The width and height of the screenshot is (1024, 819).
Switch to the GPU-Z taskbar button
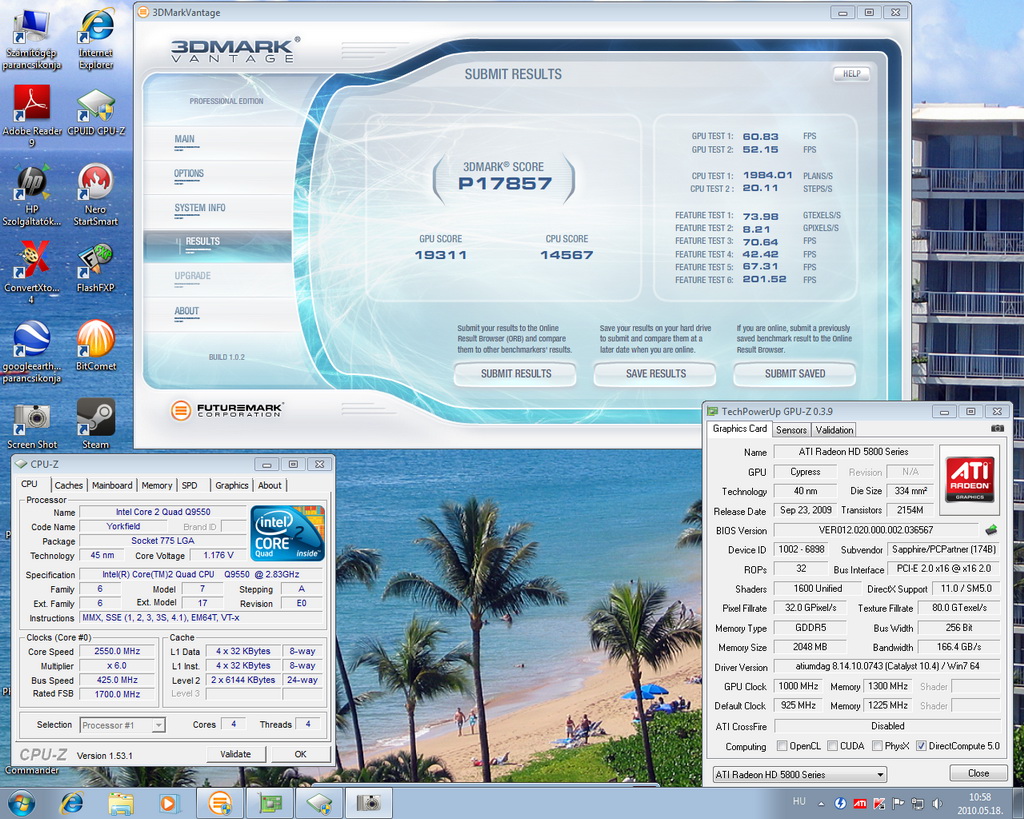tap(270, 803)
